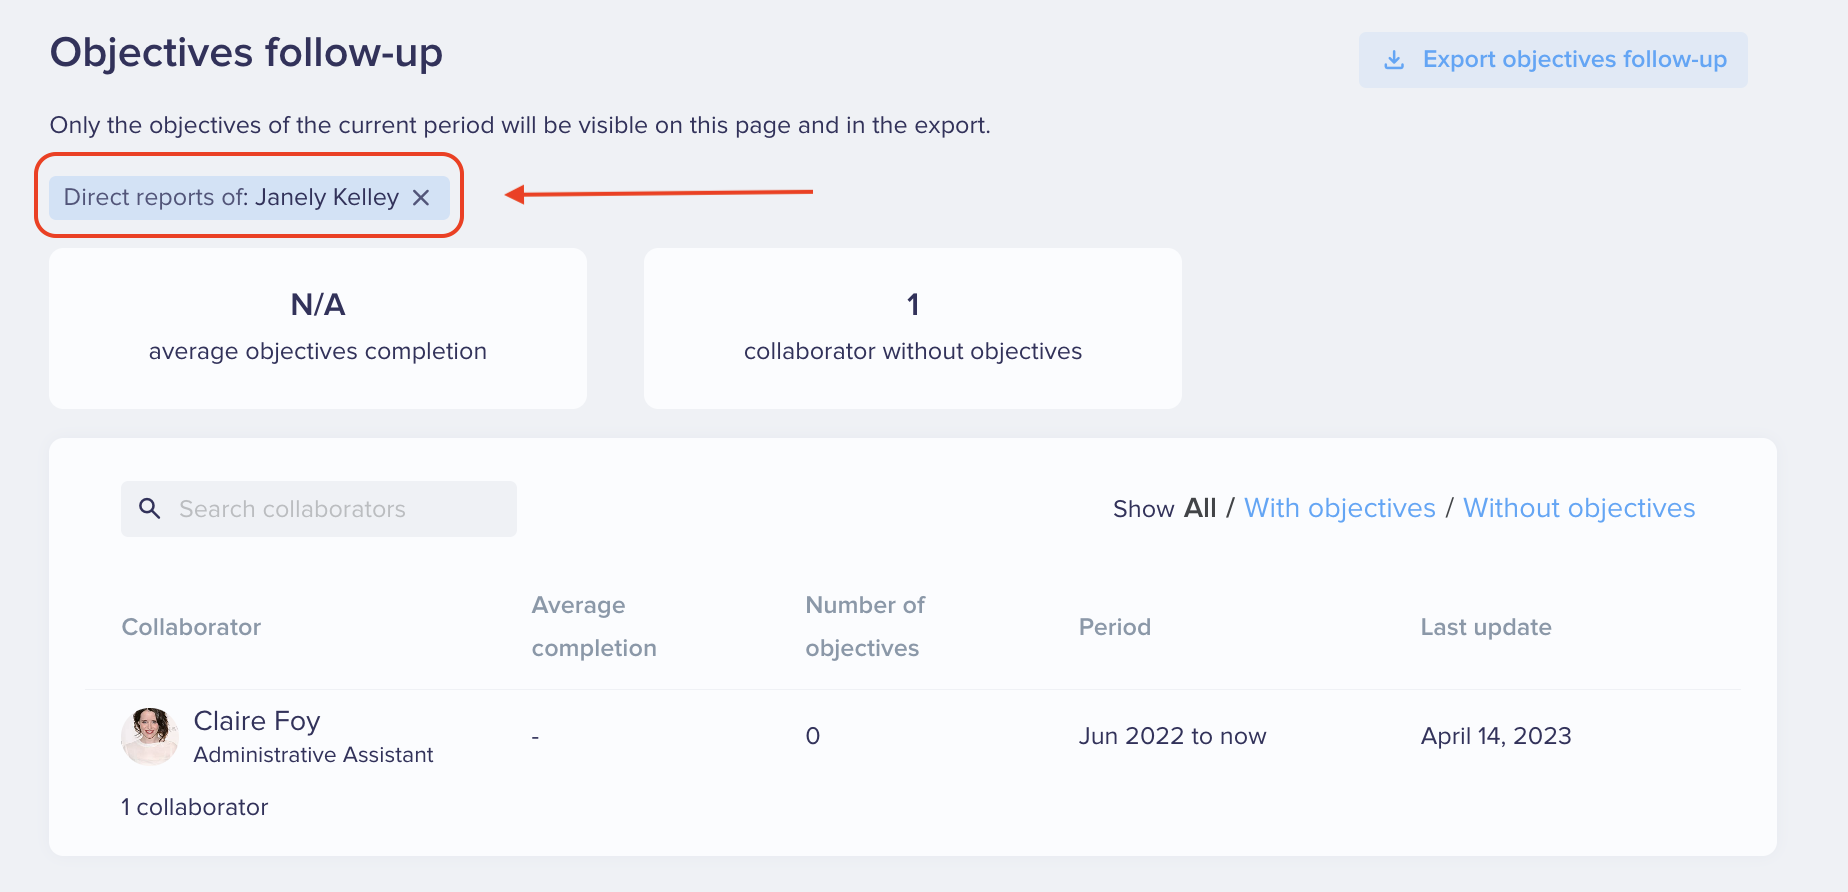The image size is (1848, 892).
Task: Click the collaborator without objectives card
Action: pos(913,328)
